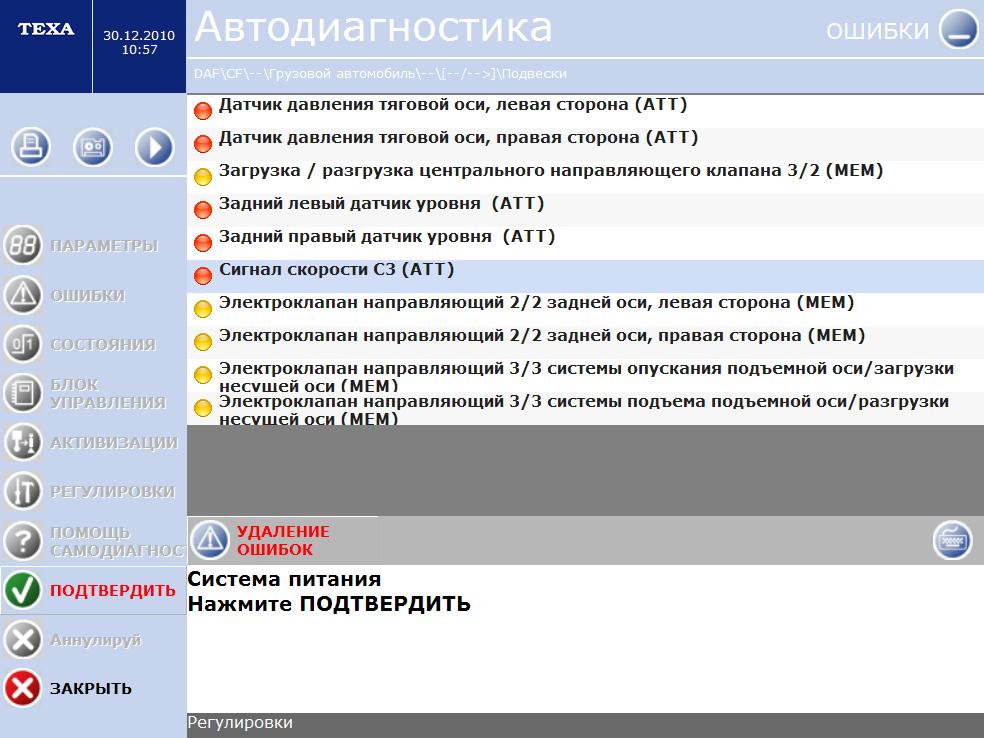
Task: Select error Задний правый датчик уровня
Action: 585,243
